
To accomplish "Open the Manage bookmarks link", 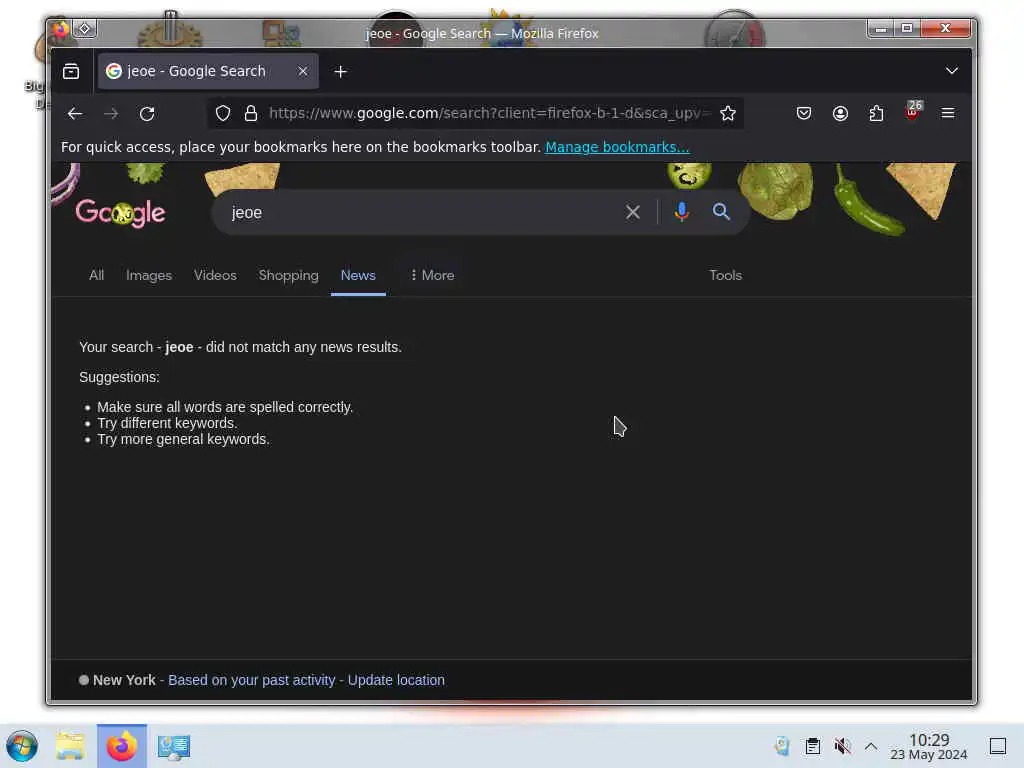I will coord(617,147).
